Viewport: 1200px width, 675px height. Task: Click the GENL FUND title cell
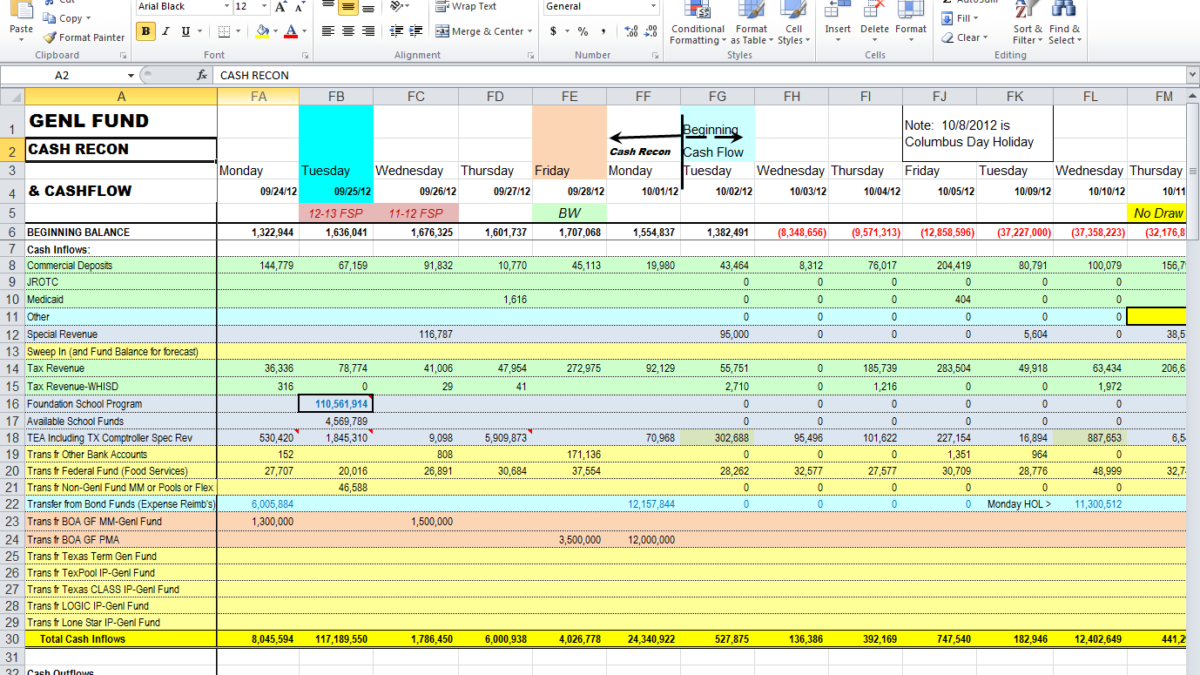(121, 121)
